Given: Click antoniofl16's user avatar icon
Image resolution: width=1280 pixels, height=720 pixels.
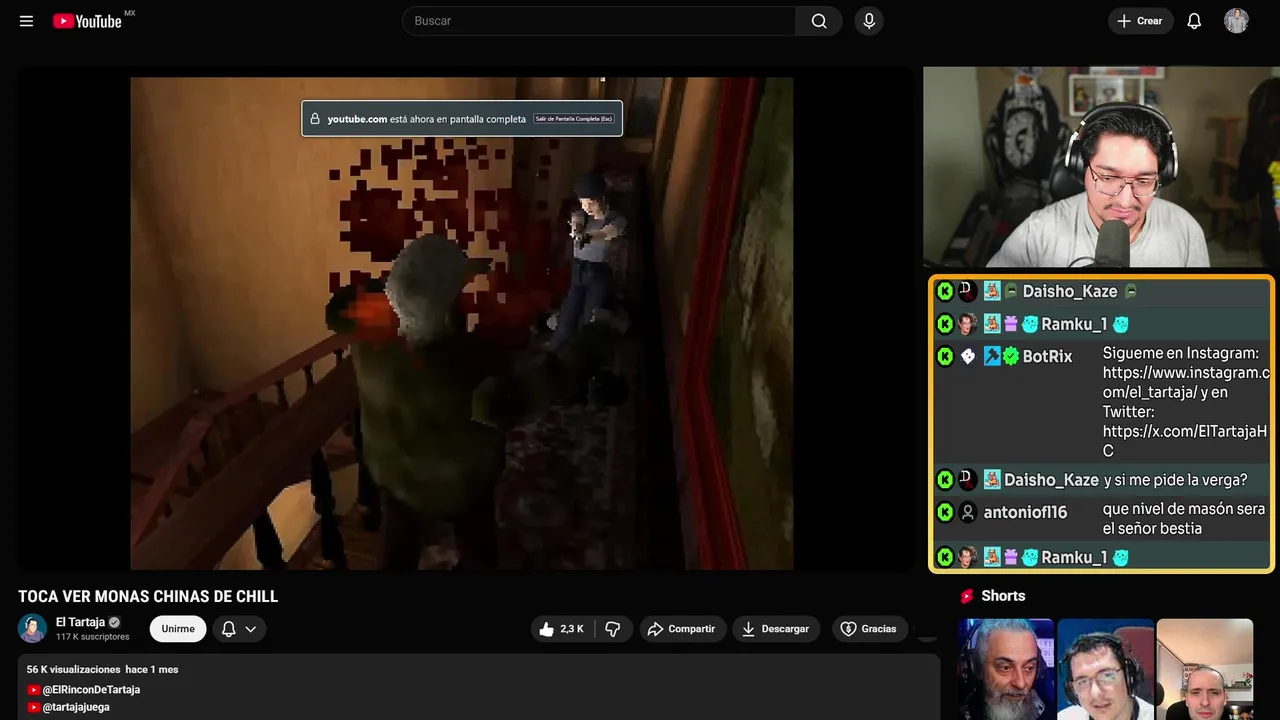Looking at the screenshot, I should tap(968, 512).
